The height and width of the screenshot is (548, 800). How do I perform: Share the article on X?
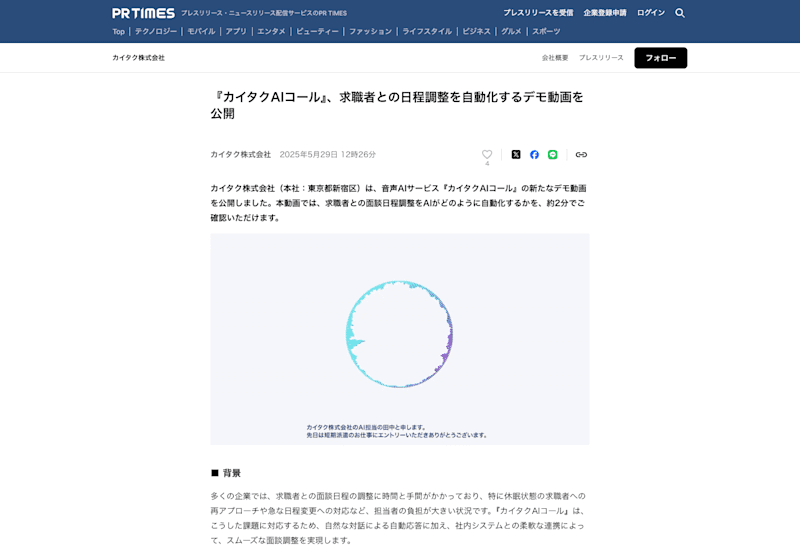pos(516,155)
